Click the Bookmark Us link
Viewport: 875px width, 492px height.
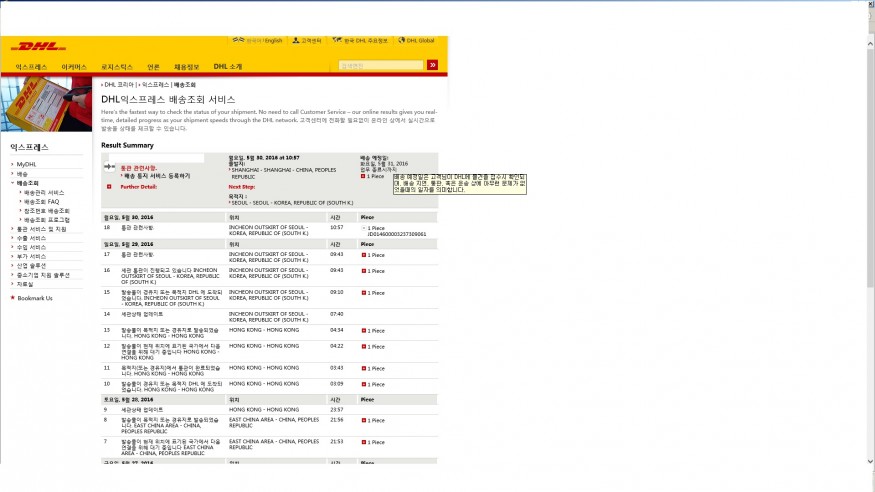tap(35, 298)
